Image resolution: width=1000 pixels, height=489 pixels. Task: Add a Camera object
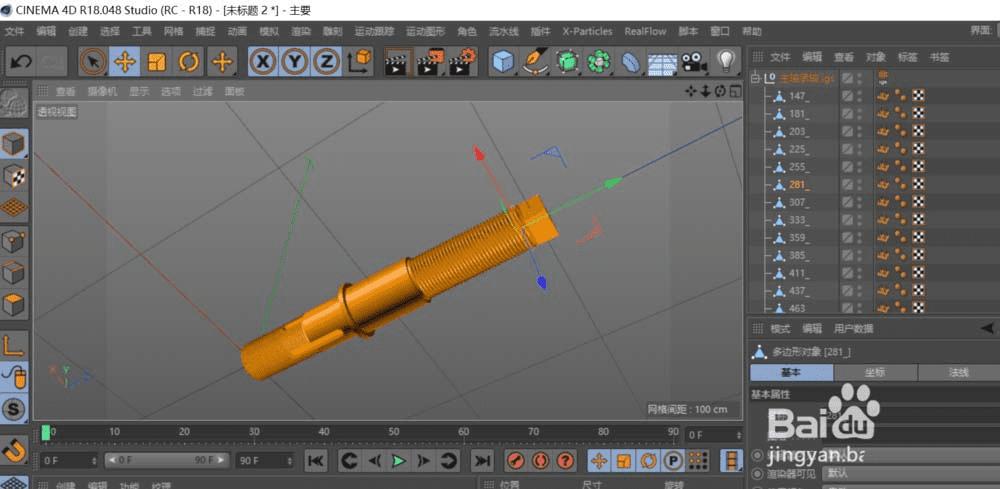(694, 62)
